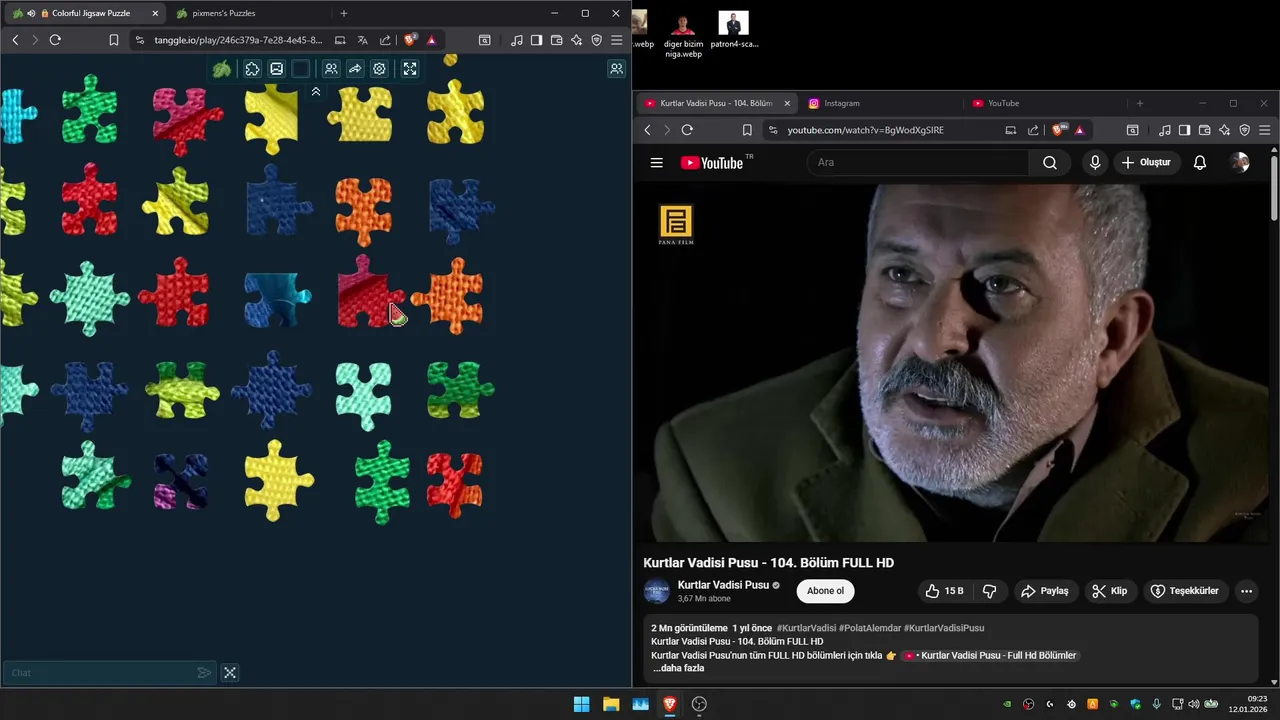1280x720 pixels.
Task: Toggle the sidebar in the Tanggle browser window
Action: pyautogui.click(x=536, y=40)
